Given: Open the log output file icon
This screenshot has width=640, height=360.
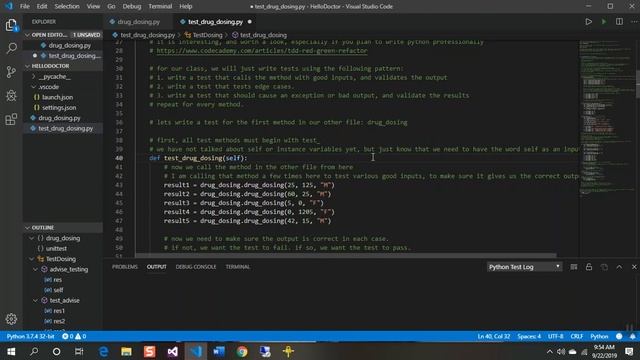Looking at the screenshot, I should [x=604, y=267].
